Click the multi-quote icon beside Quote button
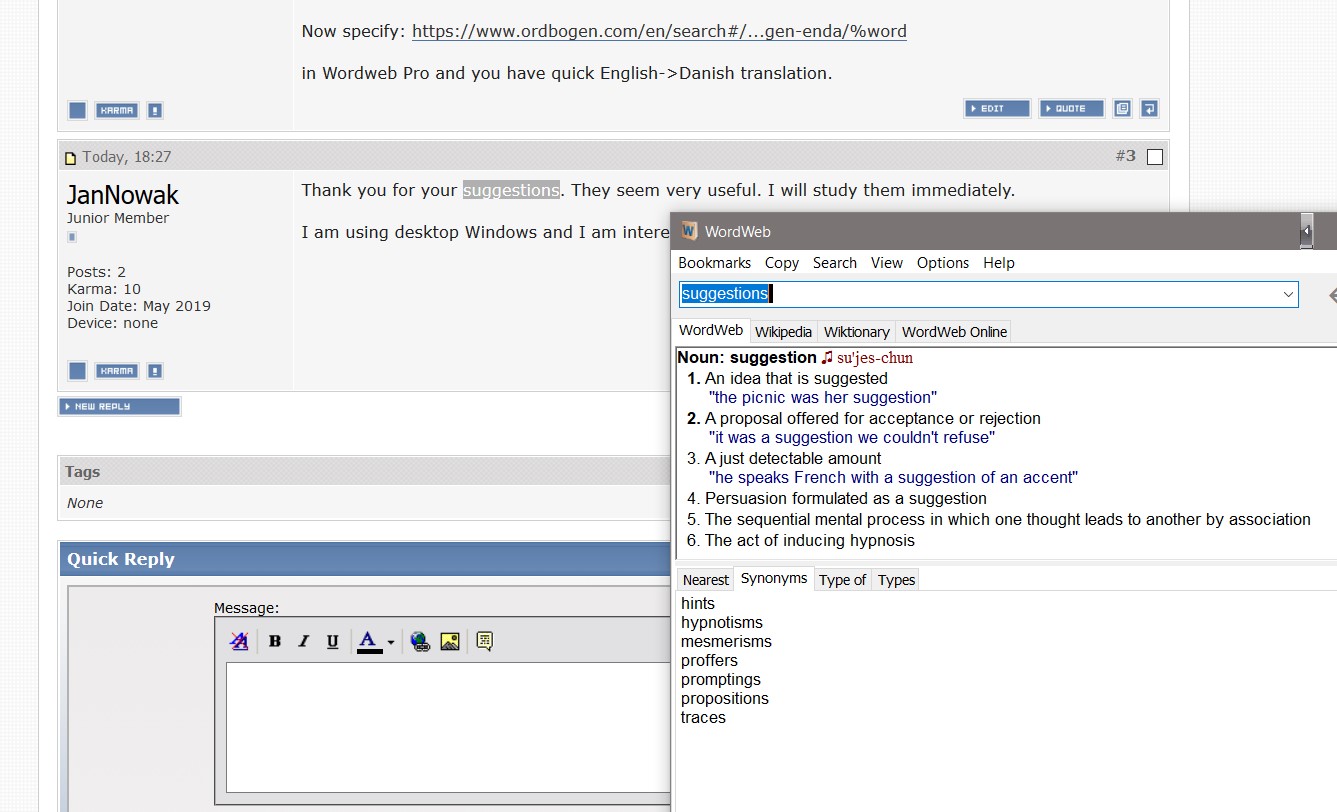This screenshot has width=1337, height=812. coord(1122,109)
